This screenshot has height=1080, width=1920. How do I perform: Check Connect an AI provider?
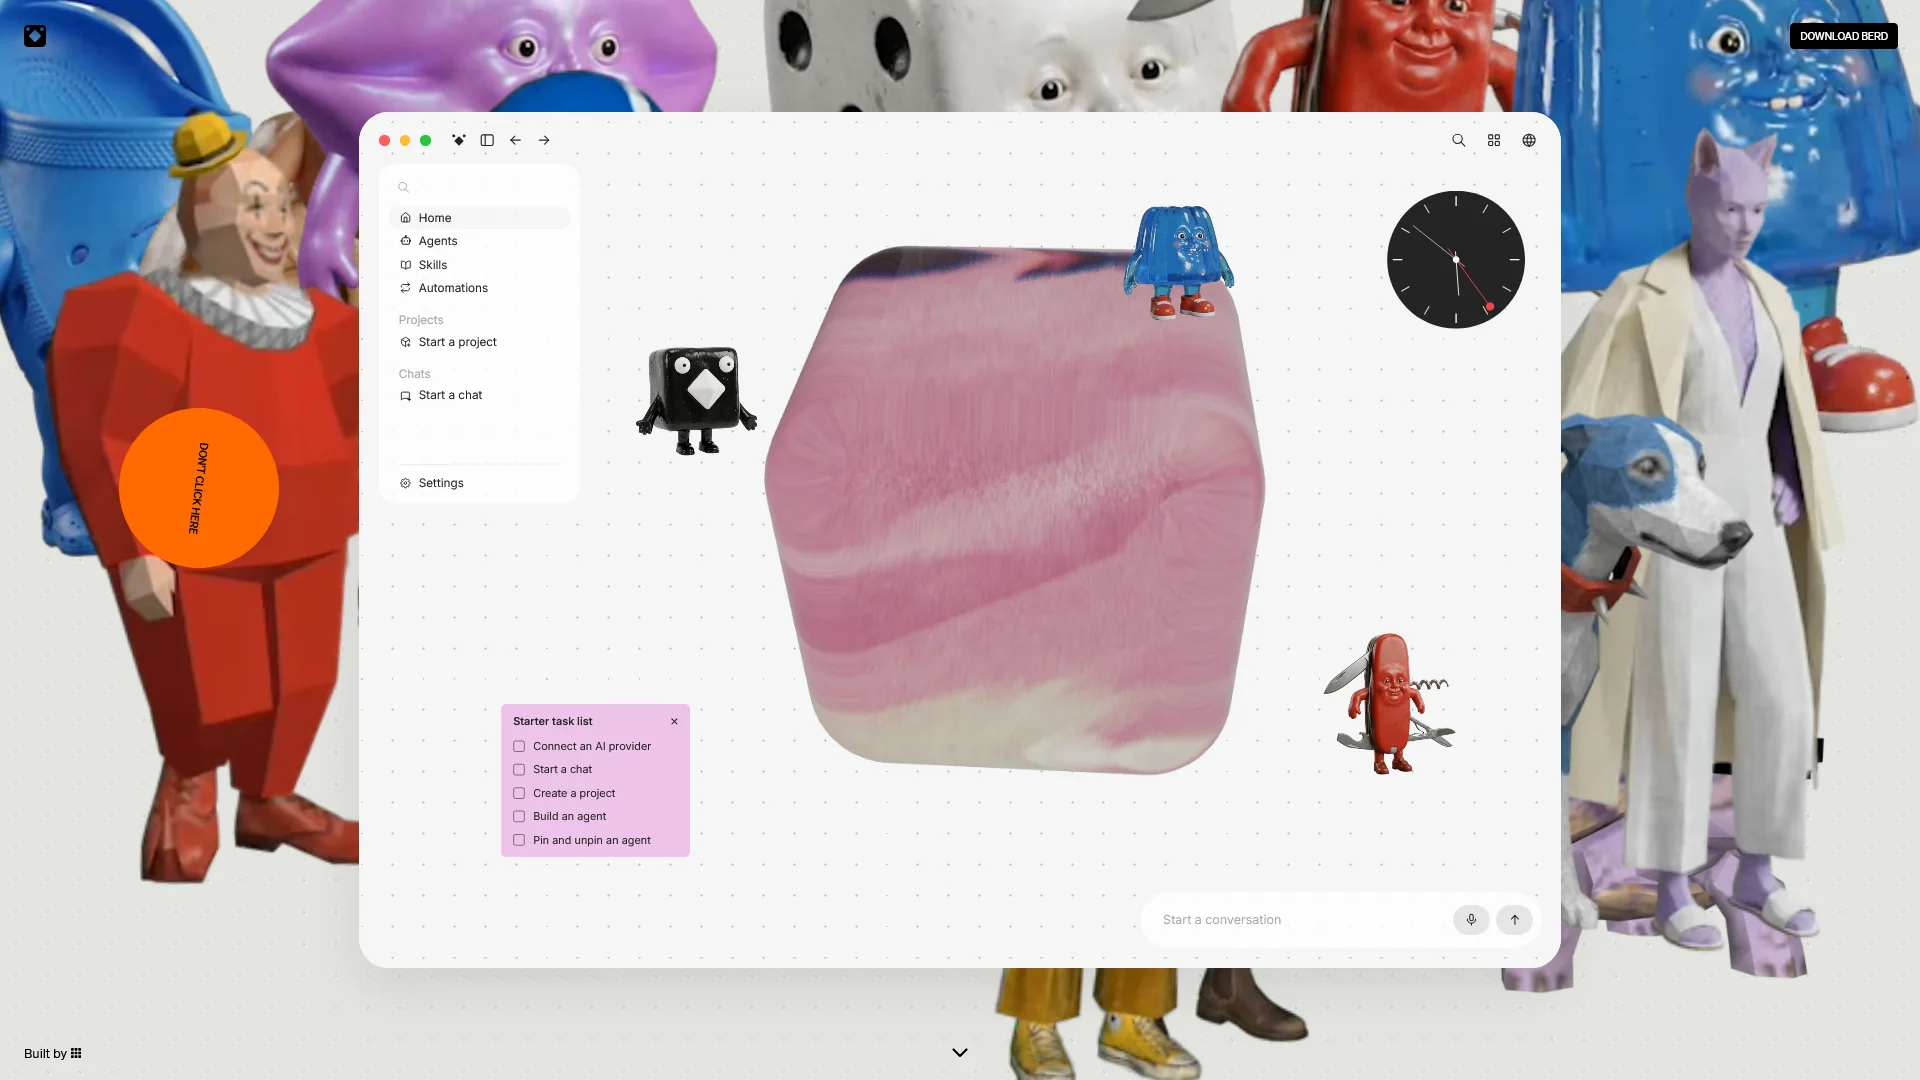pos(519,746)
